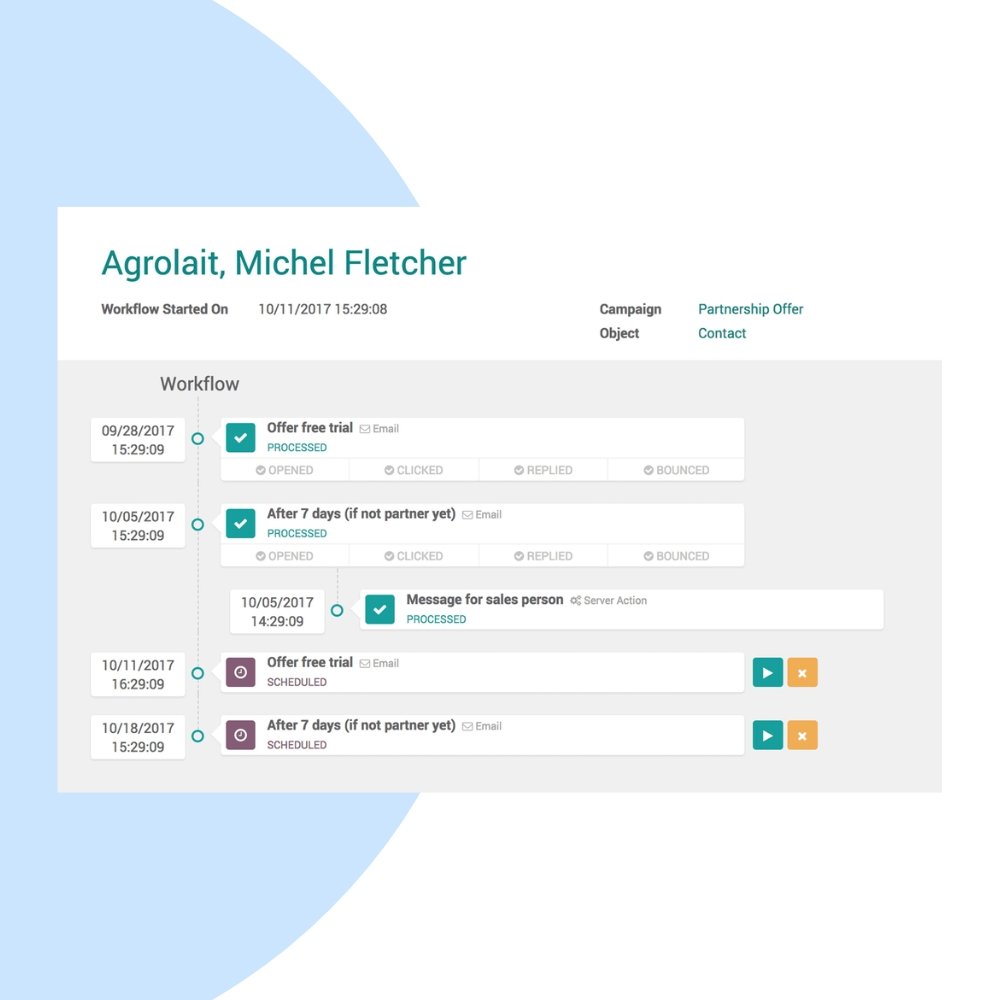Toggle the BOUNCED status on Offer free trial
This screenshot has height=1000, width=1000.
tap(676, 470)
